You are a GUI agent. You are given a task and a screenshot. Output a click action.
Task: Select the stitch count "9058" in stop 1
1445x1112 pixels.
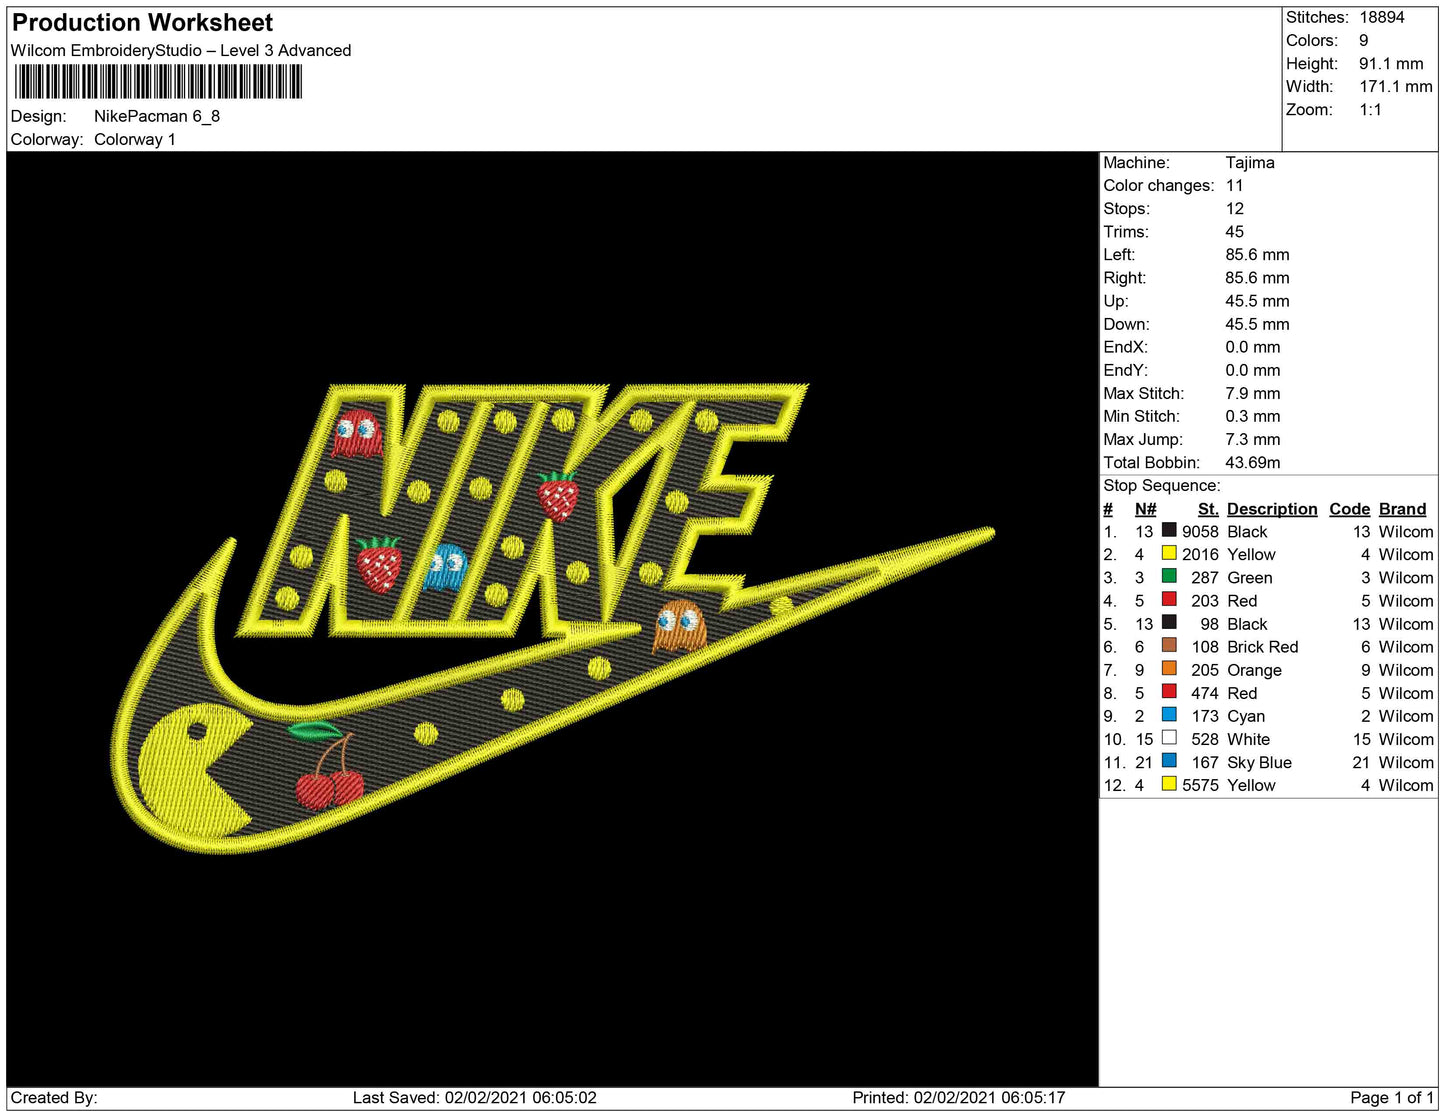click(1200, 532)
